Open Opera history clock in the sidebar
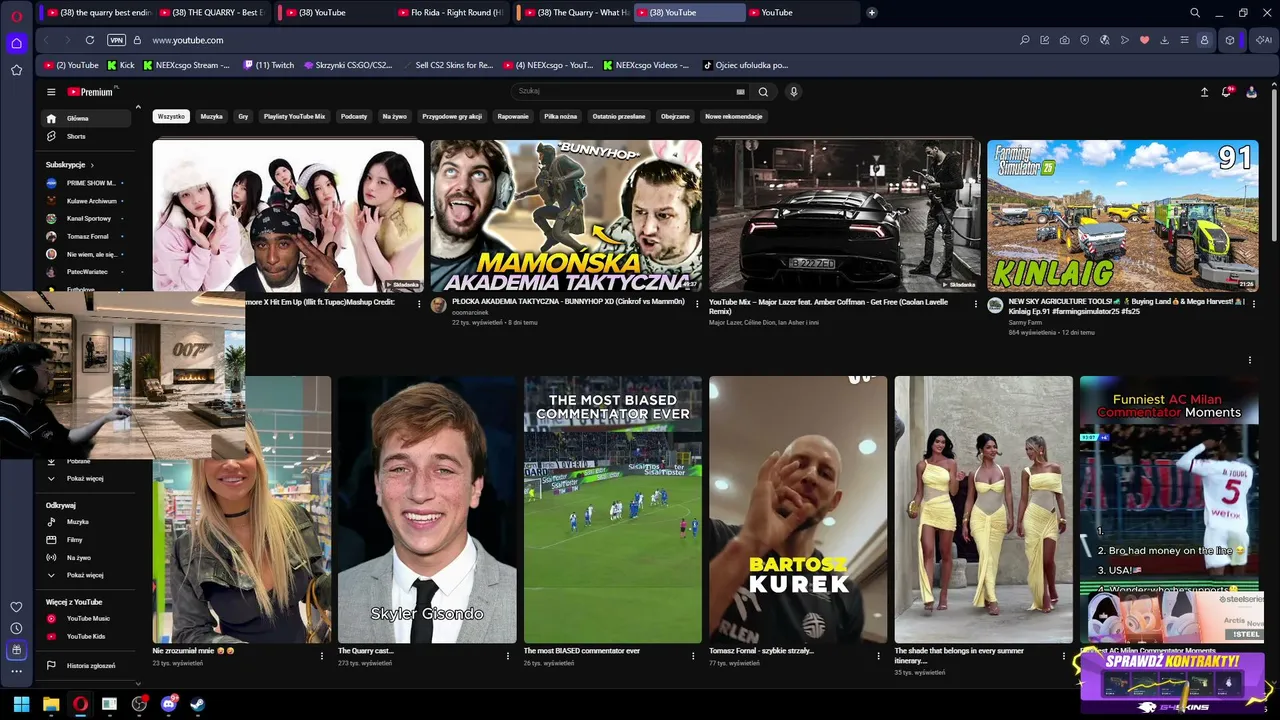 click(x=16, y=628)
